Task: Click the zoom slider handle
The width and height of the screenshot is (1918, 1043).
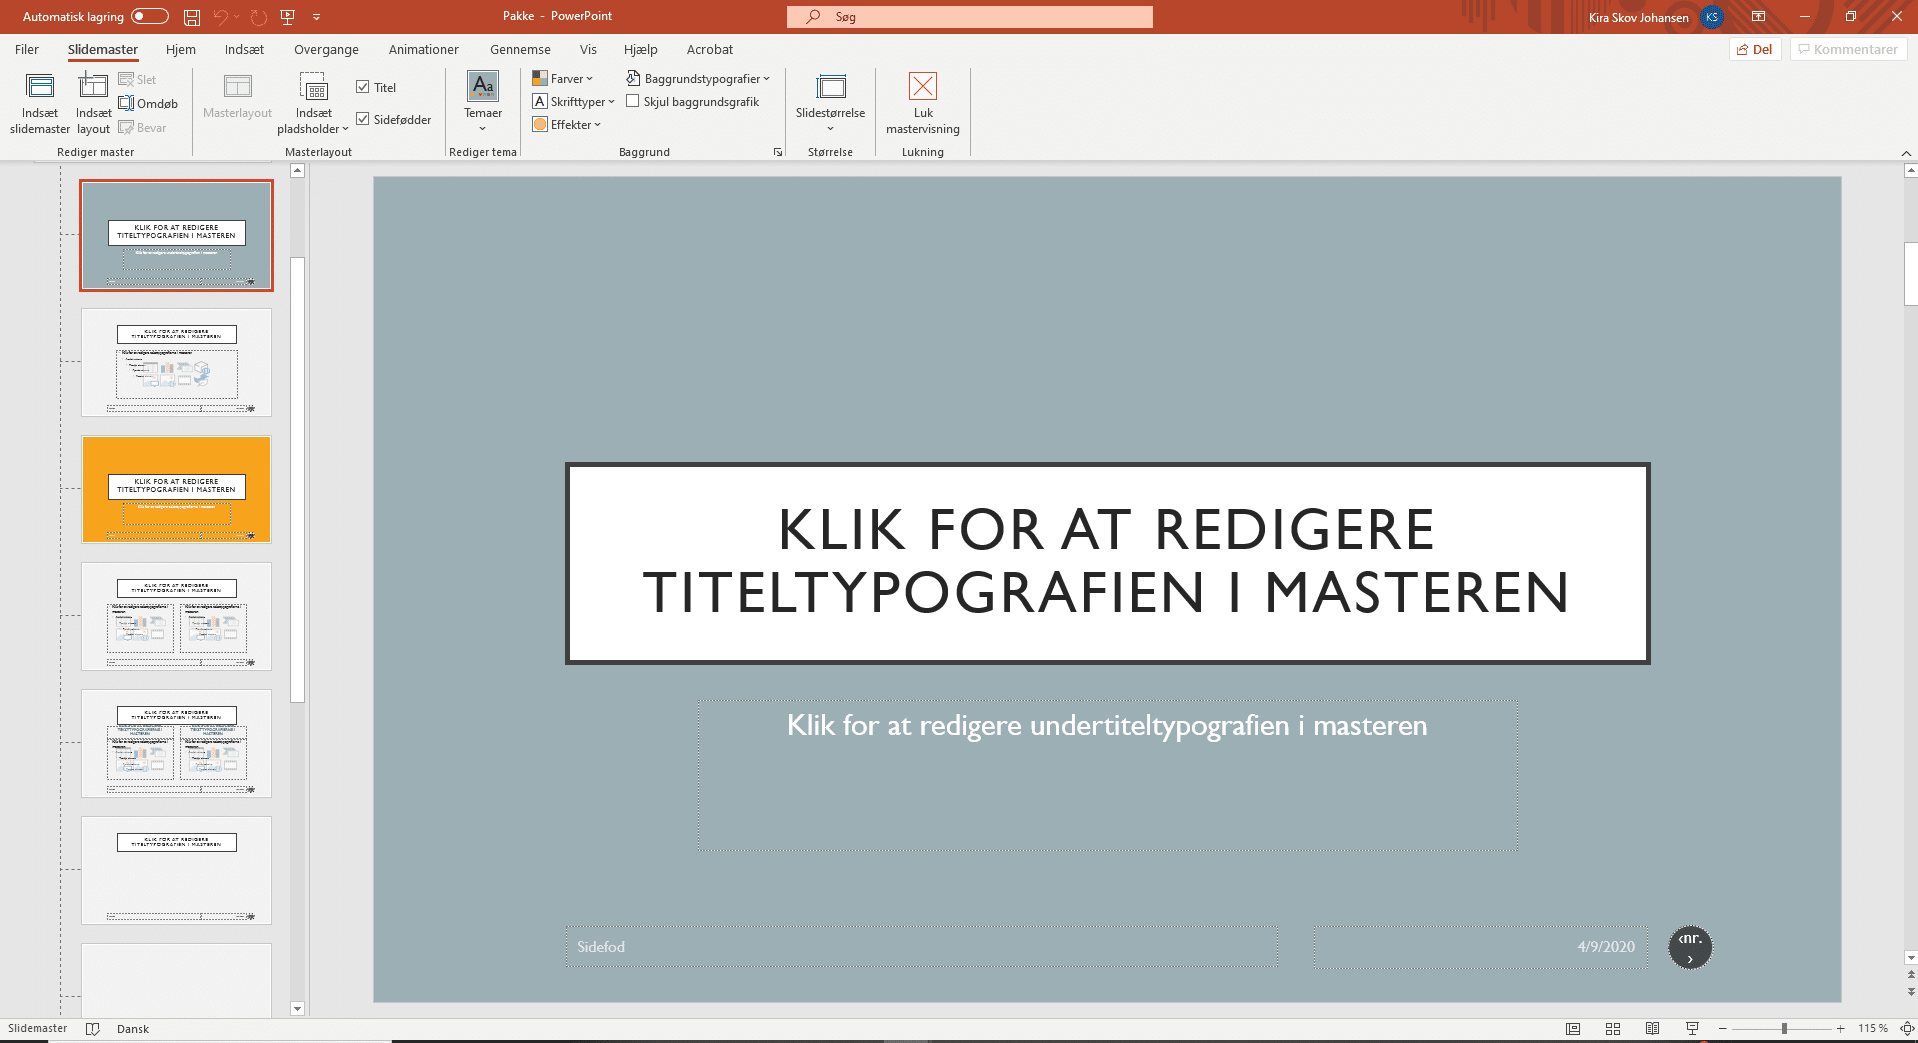Action: point(1784,1029)
